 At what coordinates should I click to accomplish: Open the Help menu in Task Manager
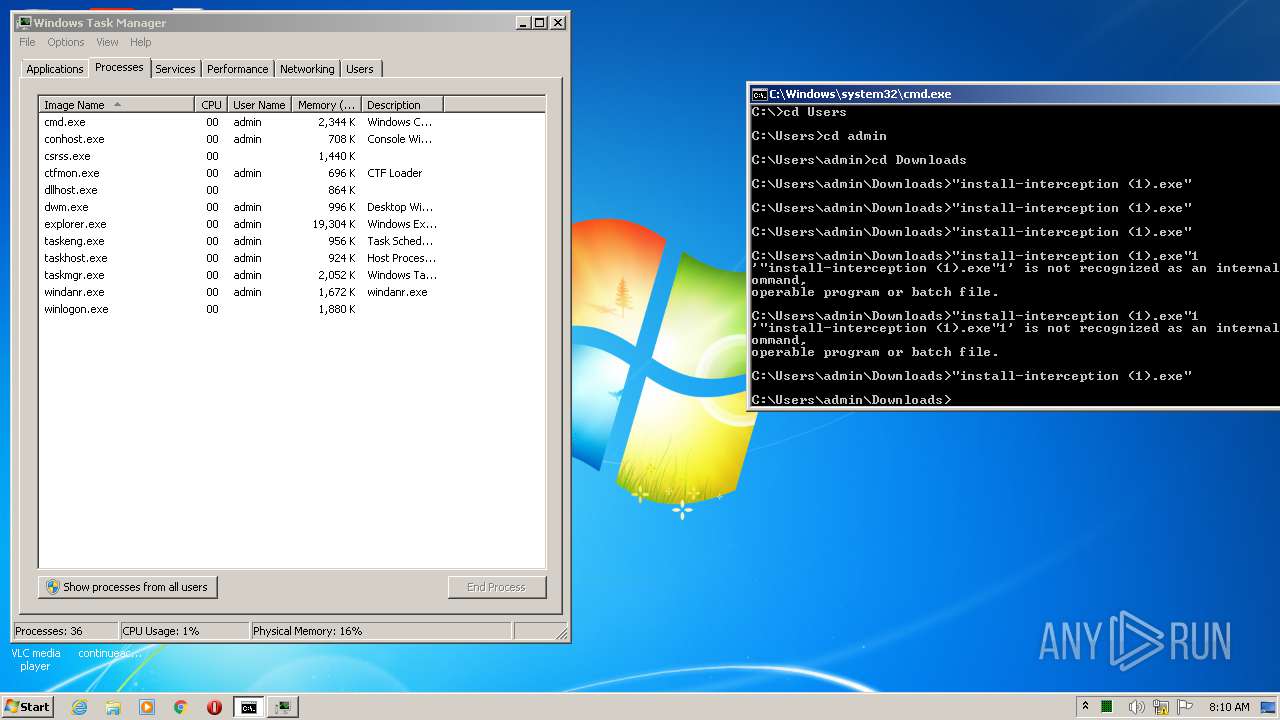[141, 42]
